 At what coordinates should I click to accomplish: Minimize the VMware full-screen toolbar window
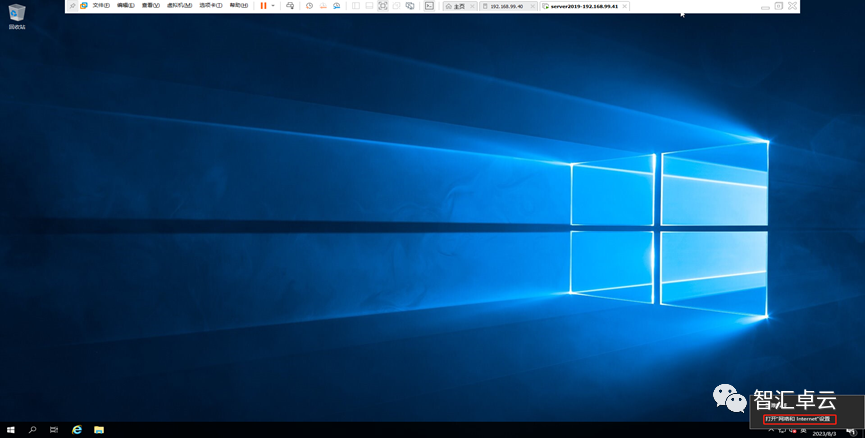765,6
